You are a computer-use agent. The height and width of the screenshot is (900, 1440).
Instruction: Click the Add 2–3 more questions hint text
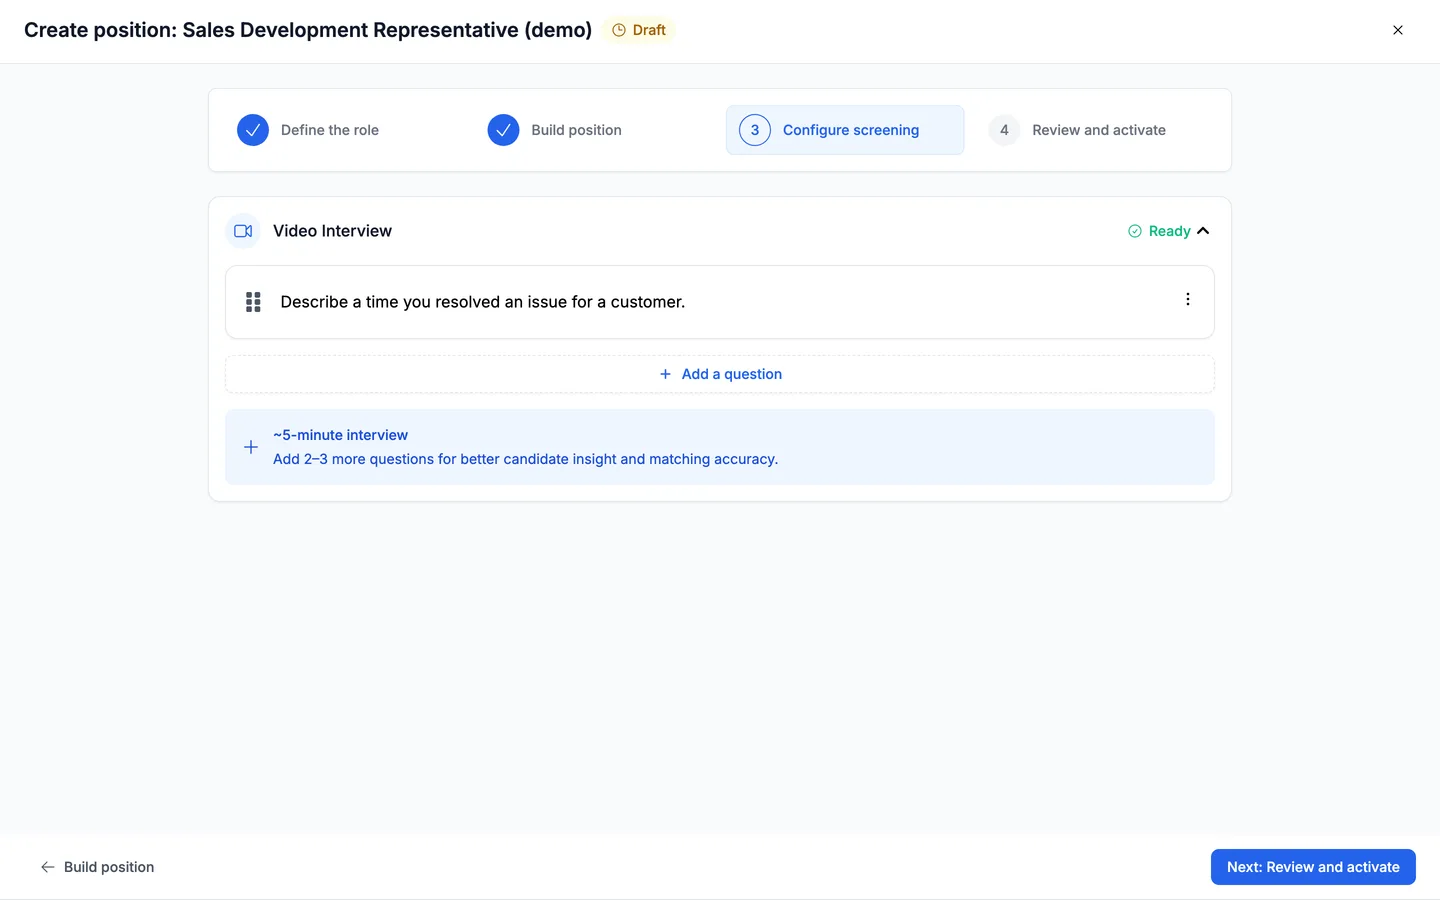point(525,459)
